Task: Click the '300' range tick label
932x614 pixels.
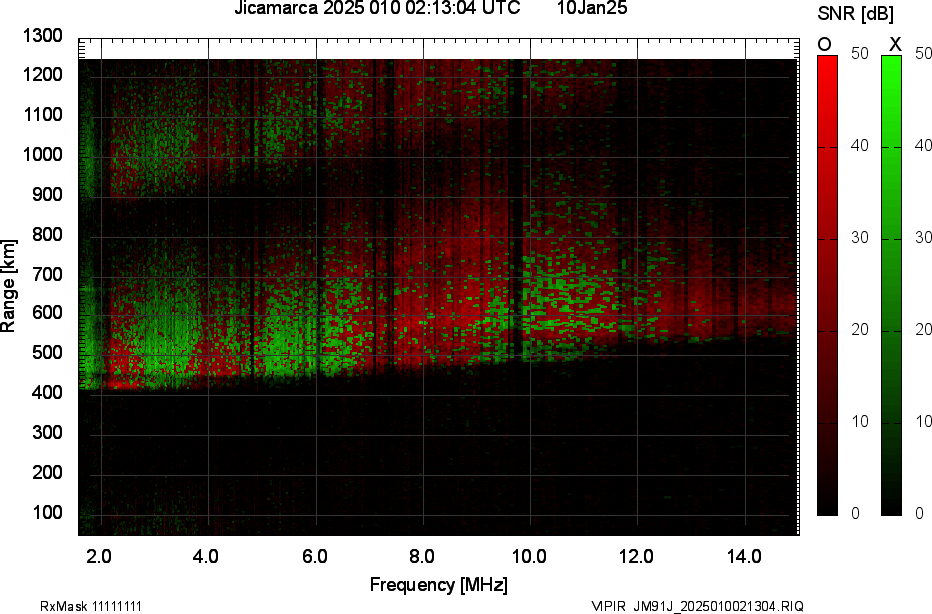Action: pos(46,432)
